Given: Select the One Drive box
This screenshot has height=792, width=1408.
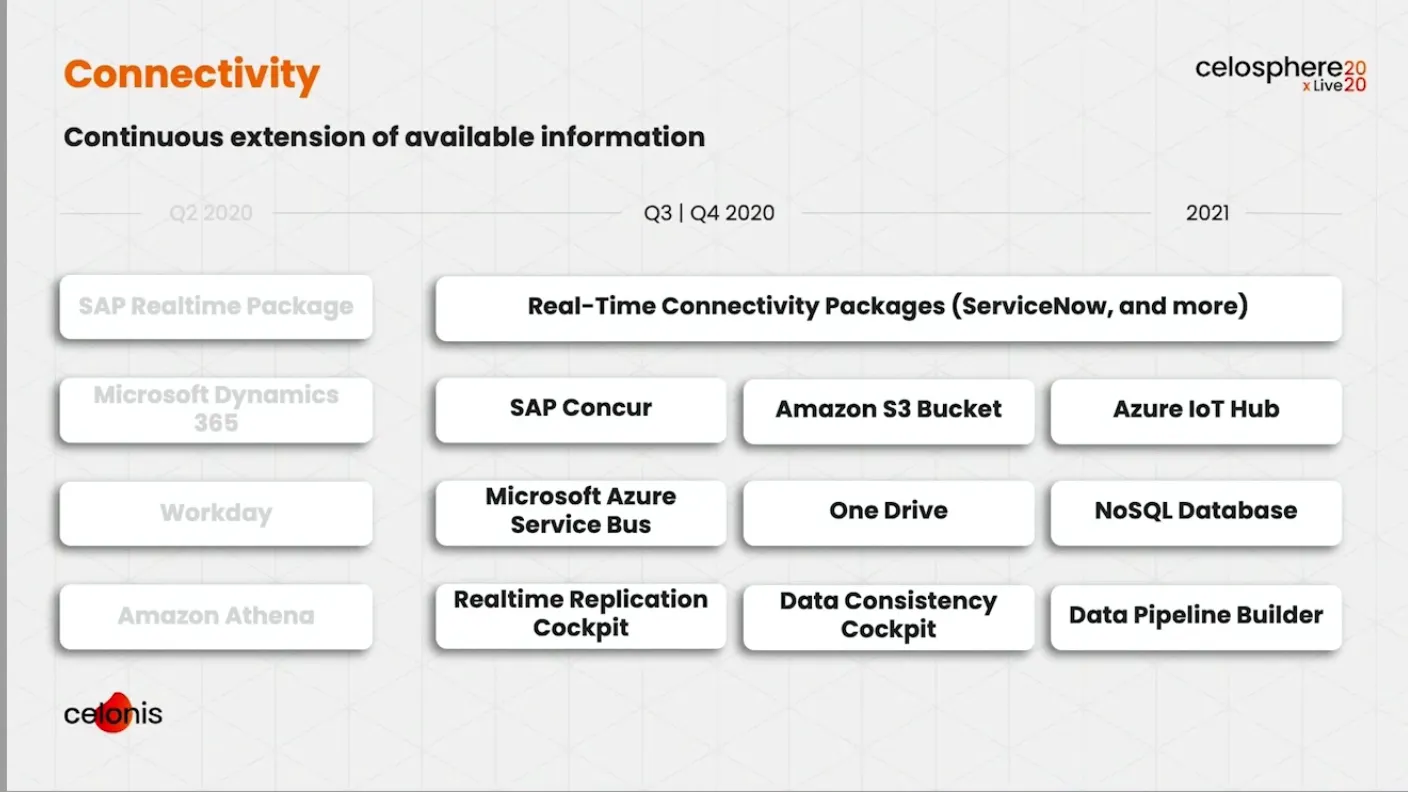Looking at the screenshot, I should pyautogui.click(x=888, y=512).
